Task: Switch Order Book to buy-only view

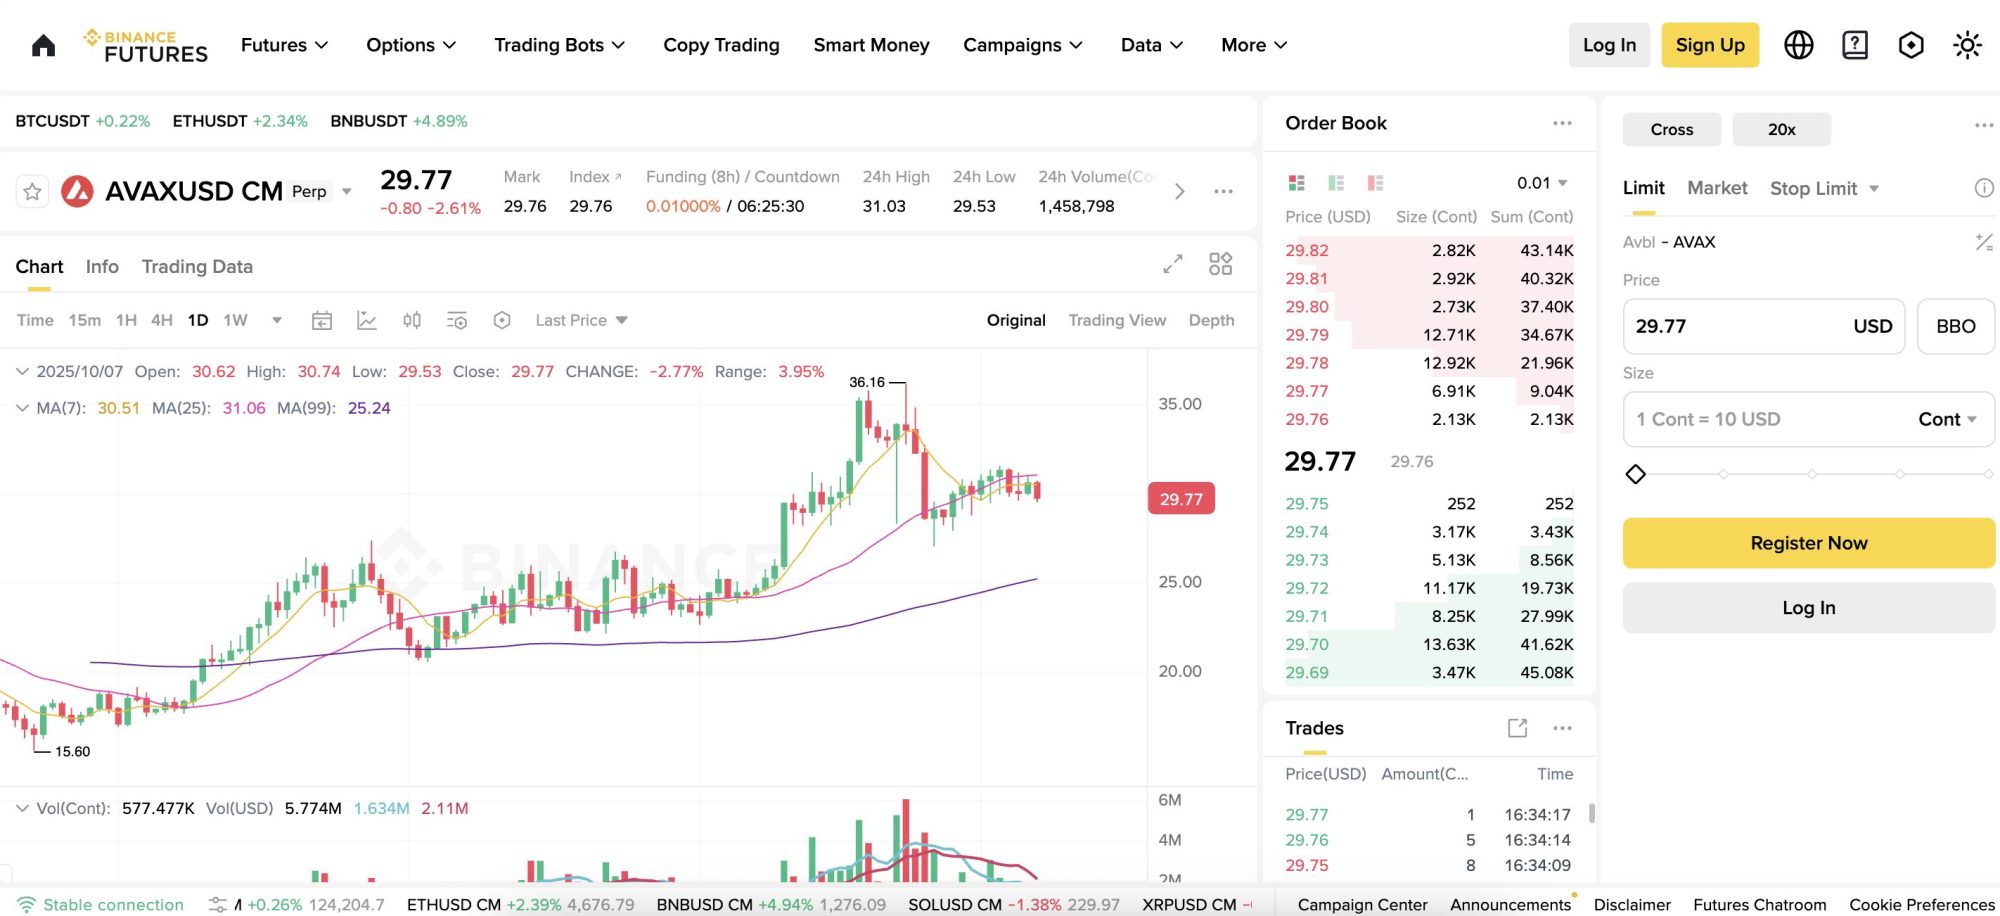Action: [x=1336, y=182]
